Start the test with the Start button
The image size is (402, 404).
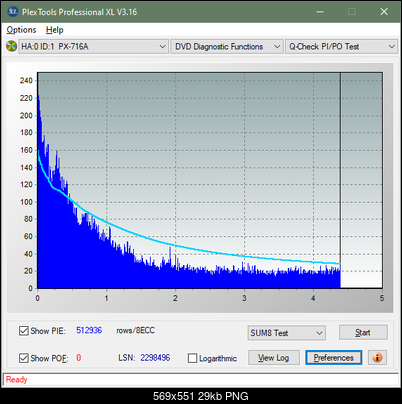coord(363,333)
